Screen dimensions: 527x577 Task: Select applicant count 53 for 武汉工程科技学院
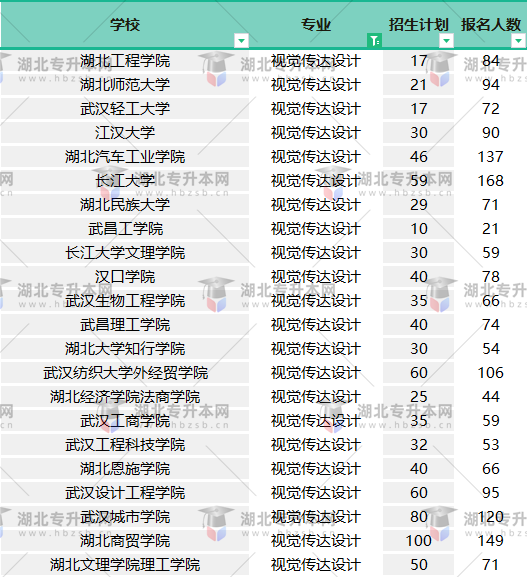pos(491,445)
